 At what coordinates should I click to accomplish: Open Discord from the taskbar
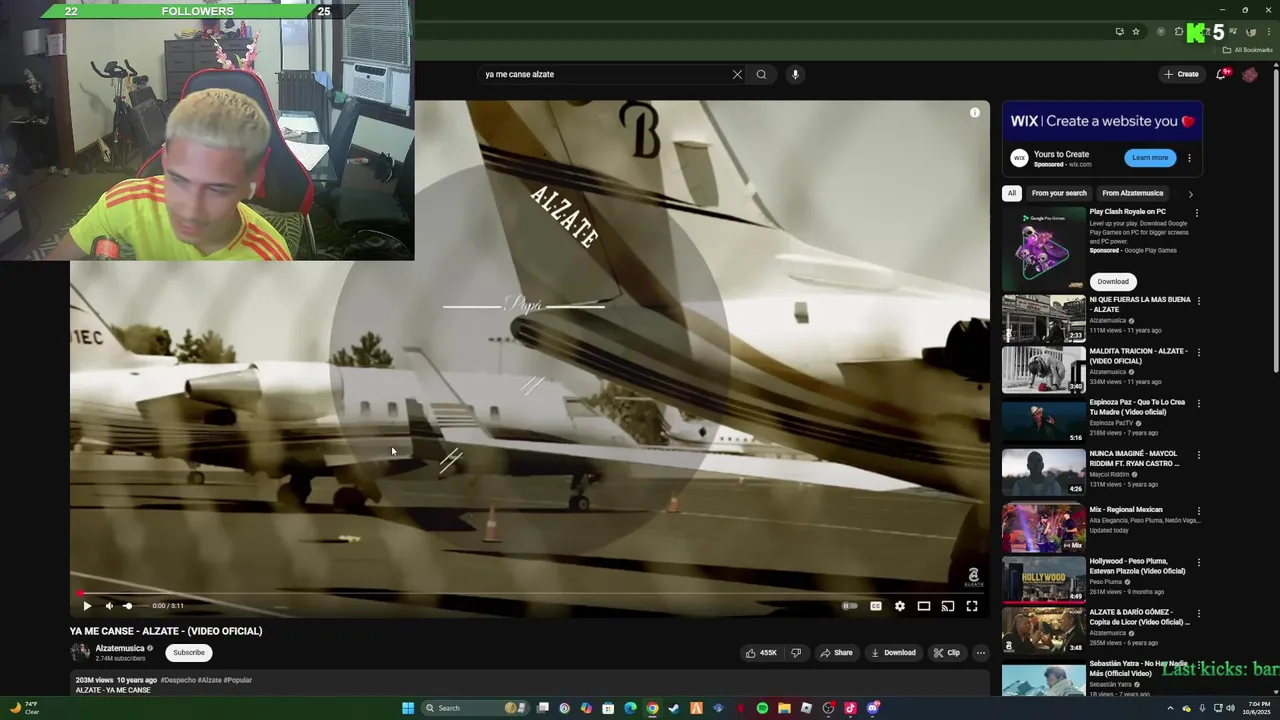[x=873, y=708]
